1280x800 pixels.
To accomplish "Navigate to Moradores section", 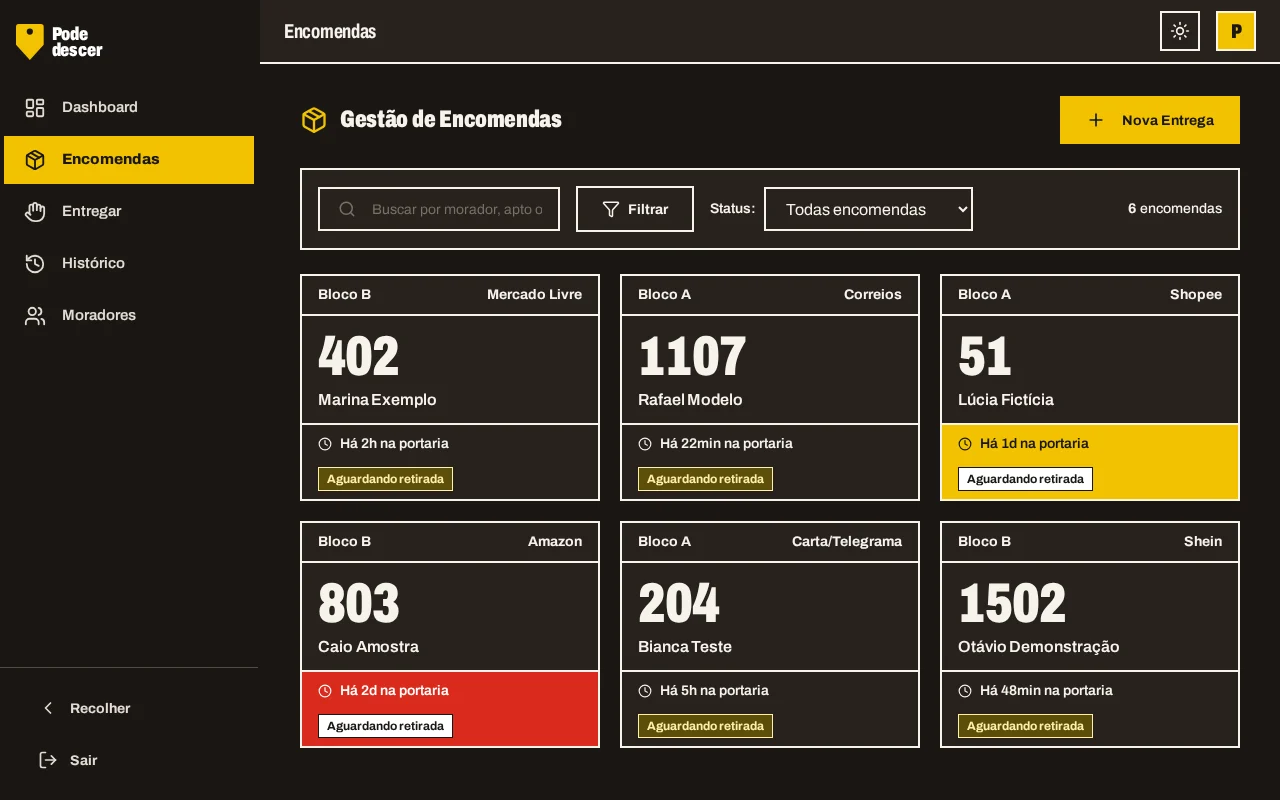I will [129, 315].
